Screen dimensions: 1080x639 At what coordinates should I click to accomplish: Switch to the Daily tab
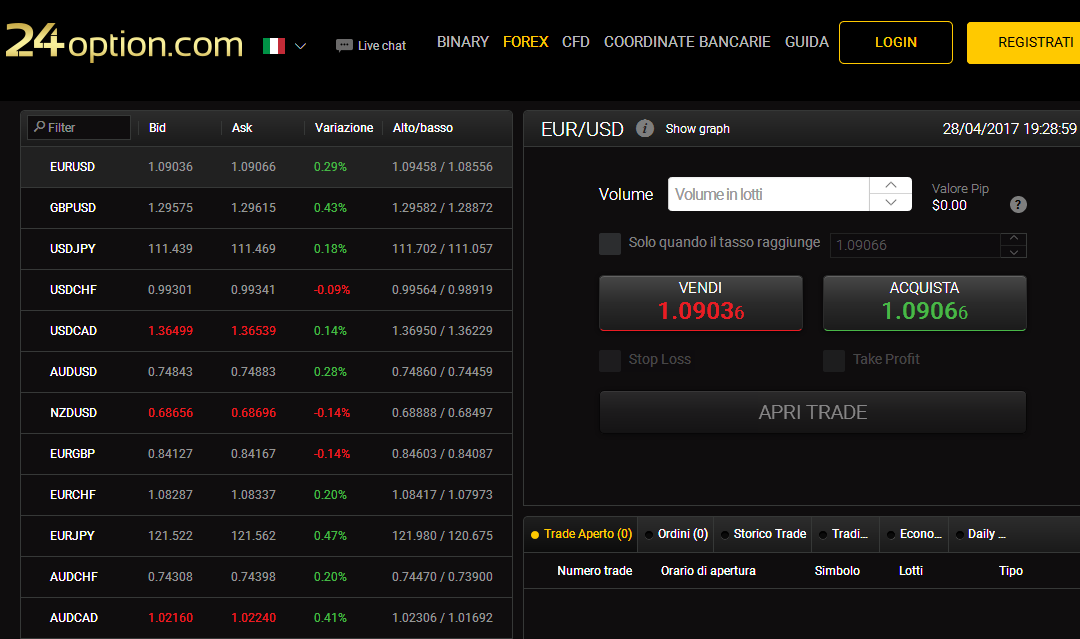point(982,534)
